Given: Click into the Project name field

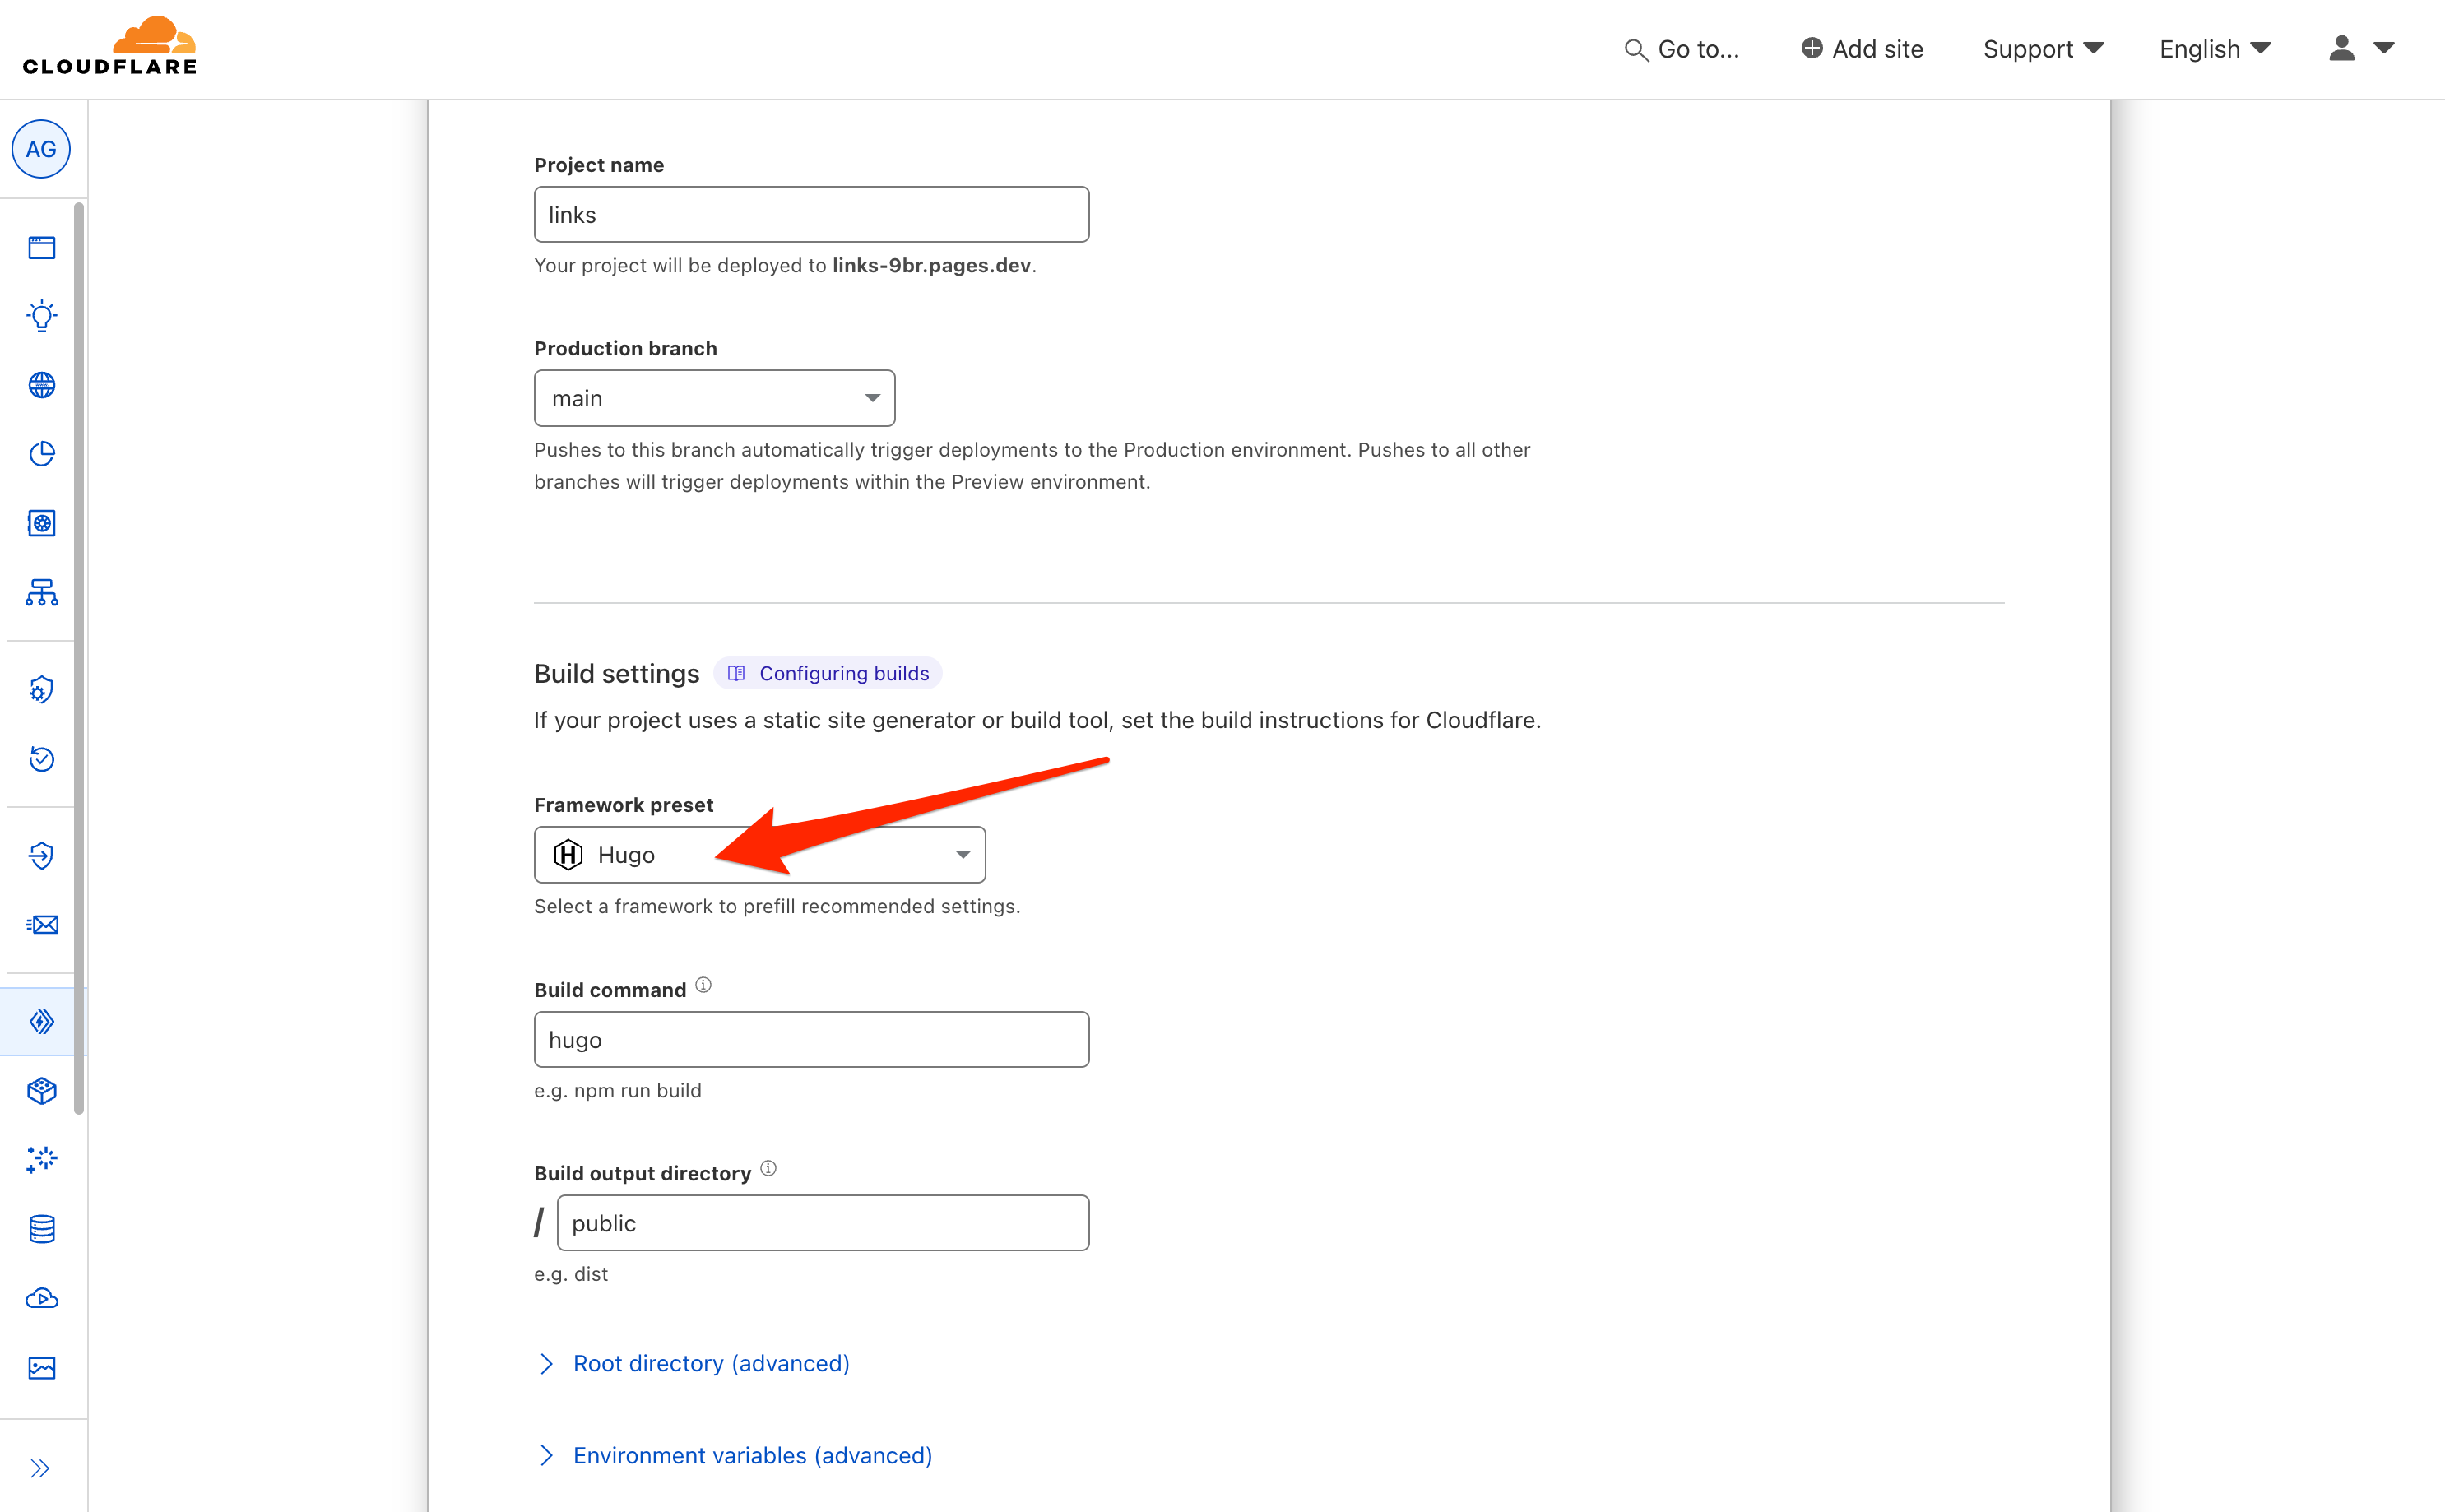Looking at the screenshot, I should (811, 214).
